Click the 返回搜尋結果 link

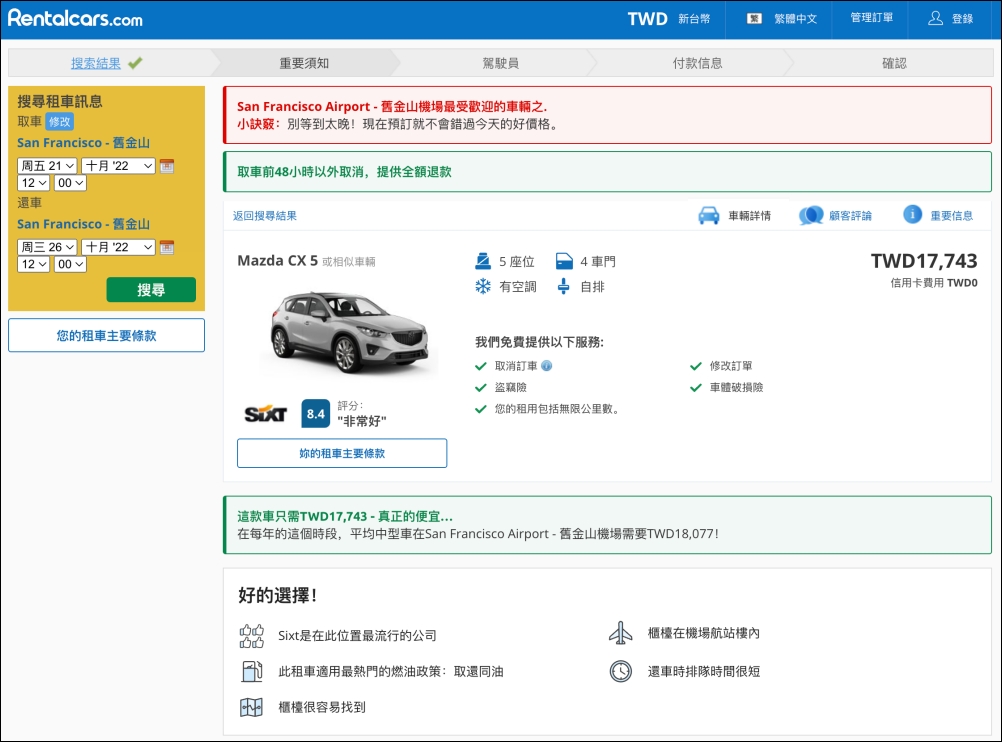point(265,216)
